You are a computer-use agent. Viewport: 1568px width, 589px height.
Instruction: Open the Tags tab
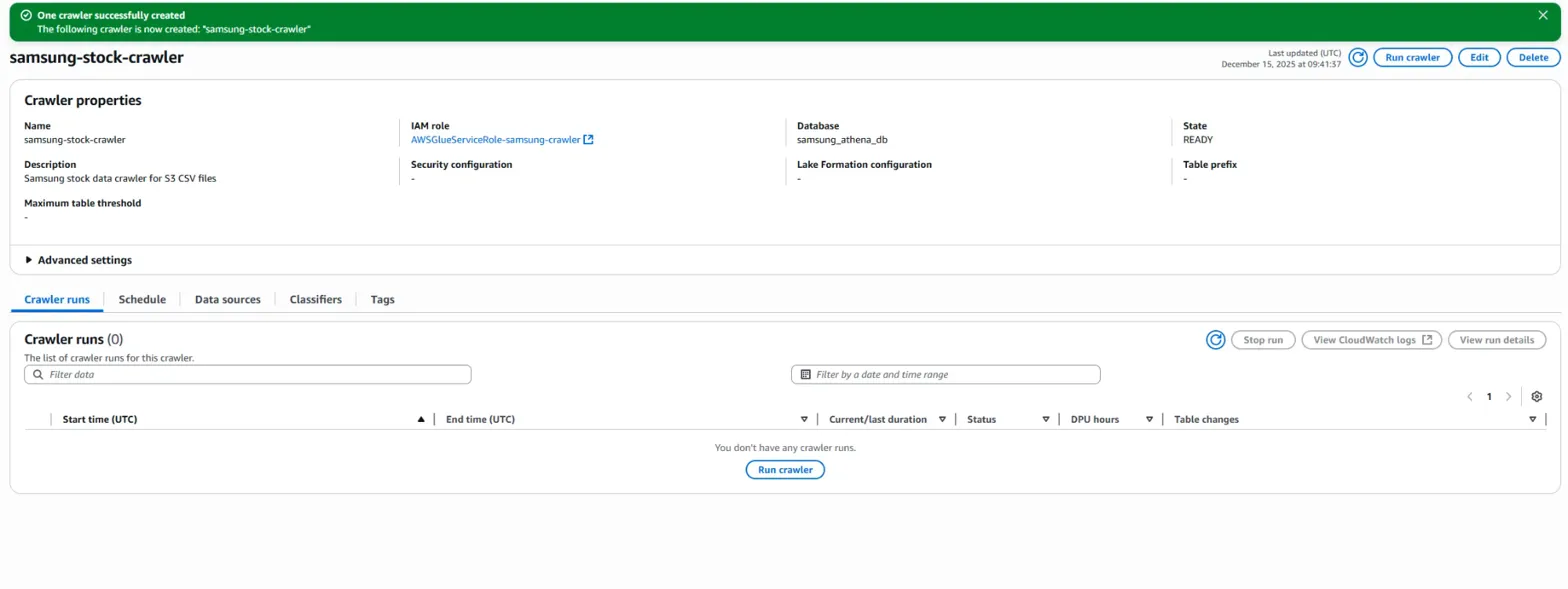tap(382, 299)
